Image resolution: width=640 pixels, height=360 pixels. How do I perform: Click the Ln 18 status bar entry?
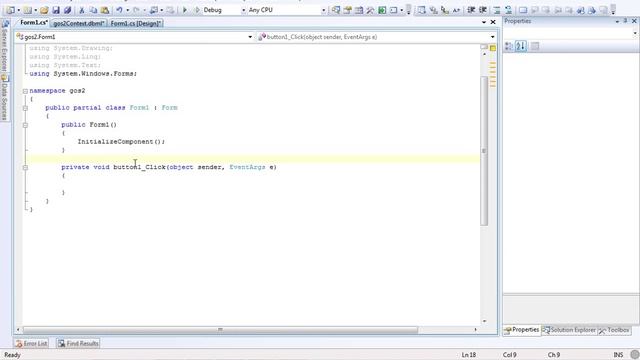(x=469, y=355)
